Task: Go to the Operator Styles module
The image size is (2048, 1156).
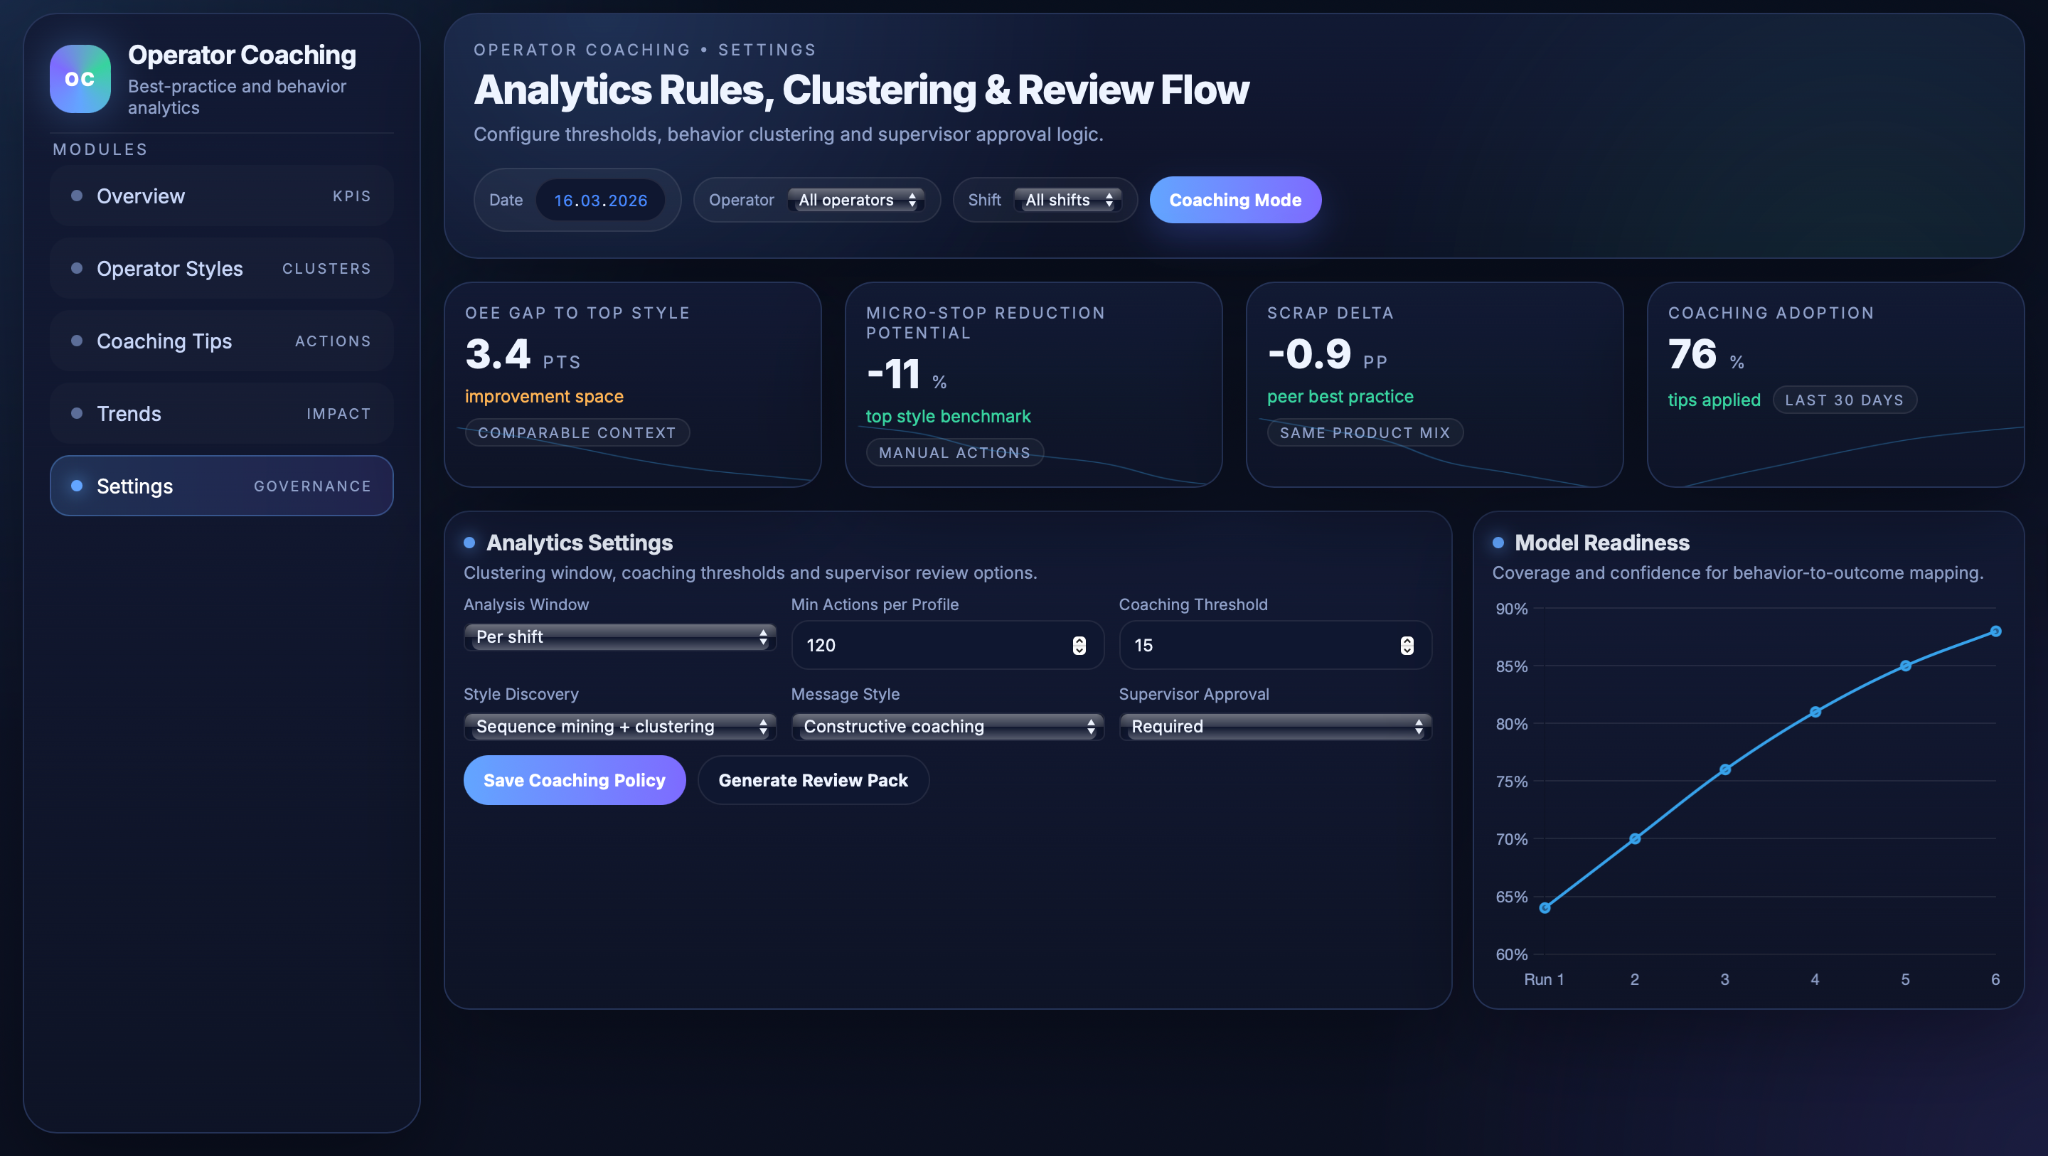Action: click(x=221, y=269)
